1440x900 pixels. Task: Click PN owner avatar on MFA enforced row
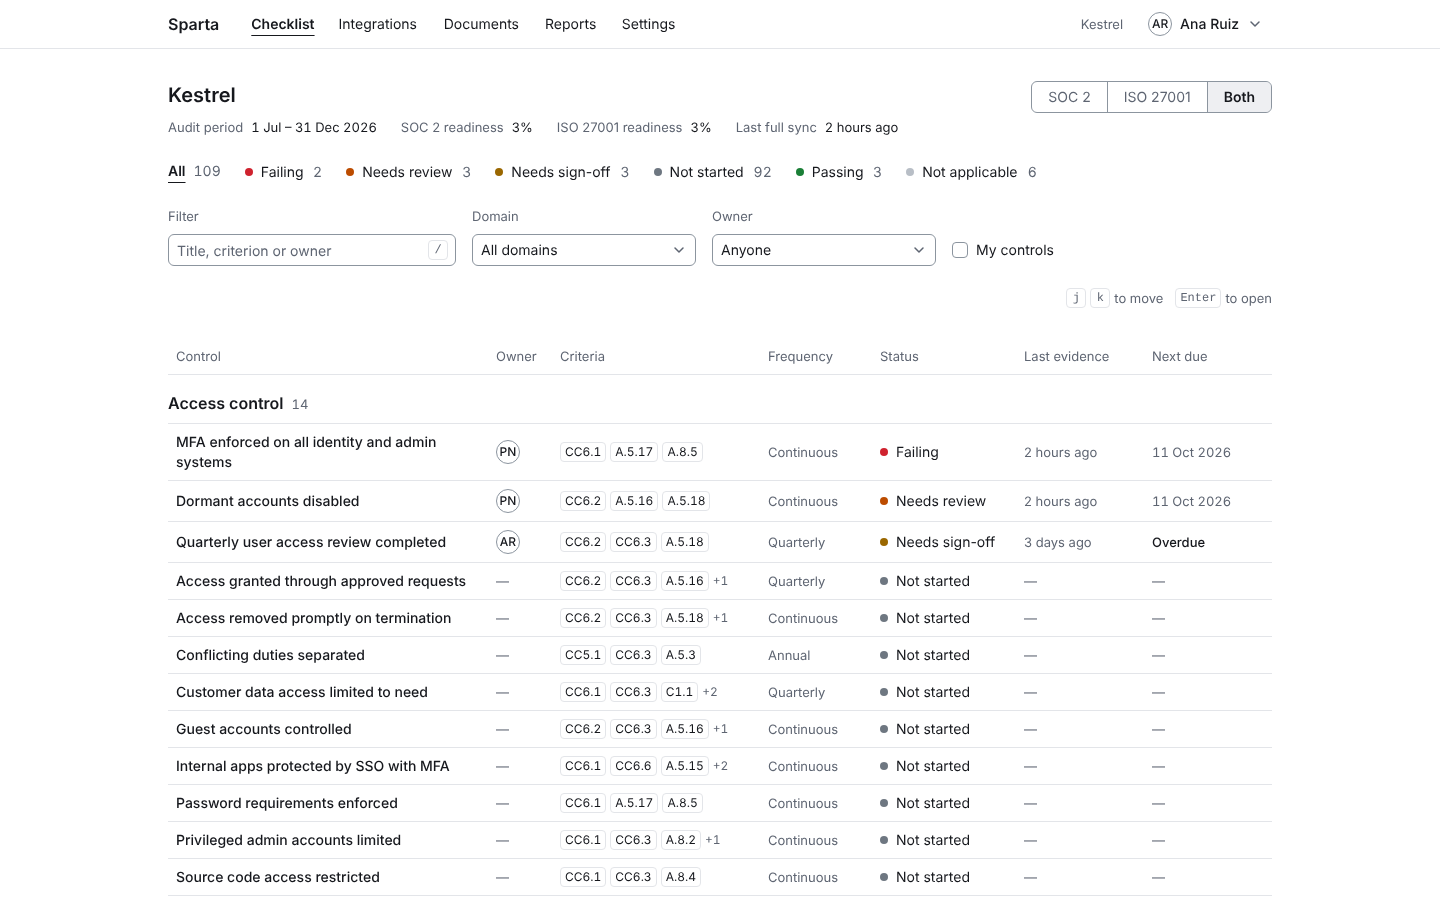508,452
